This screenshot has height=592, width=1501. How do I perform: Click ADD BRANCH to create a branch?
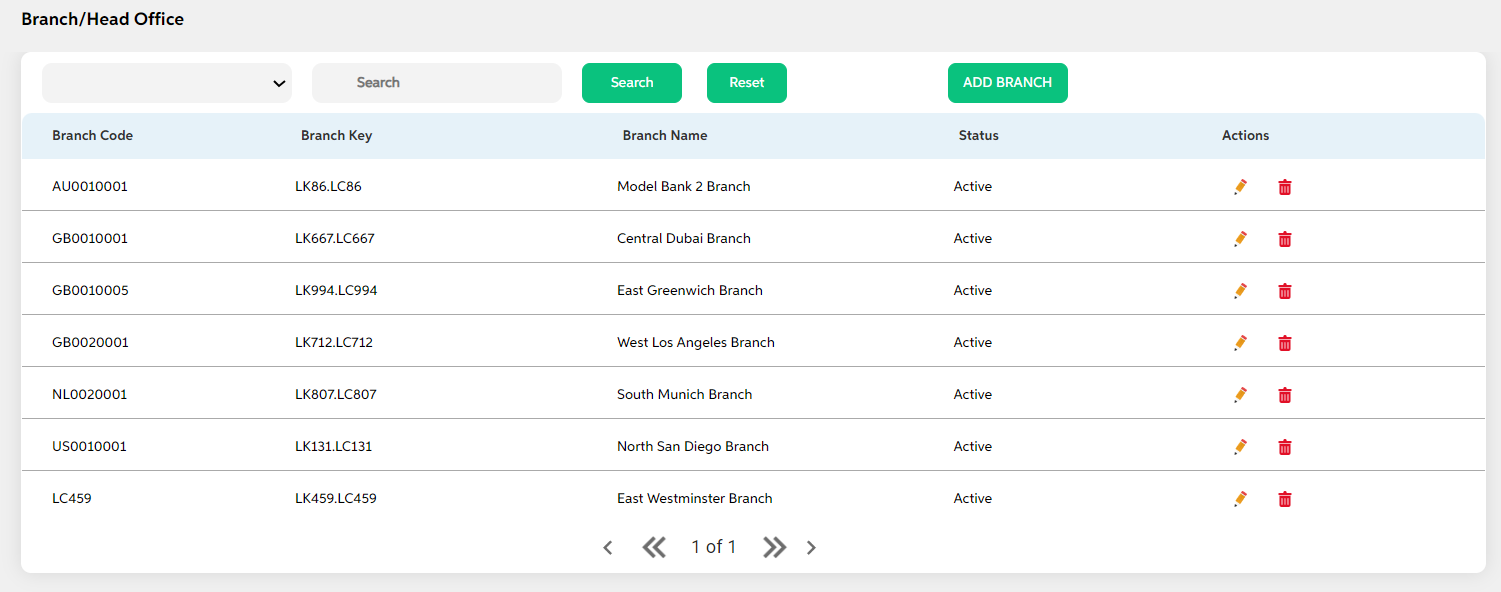click(1008, 83)
